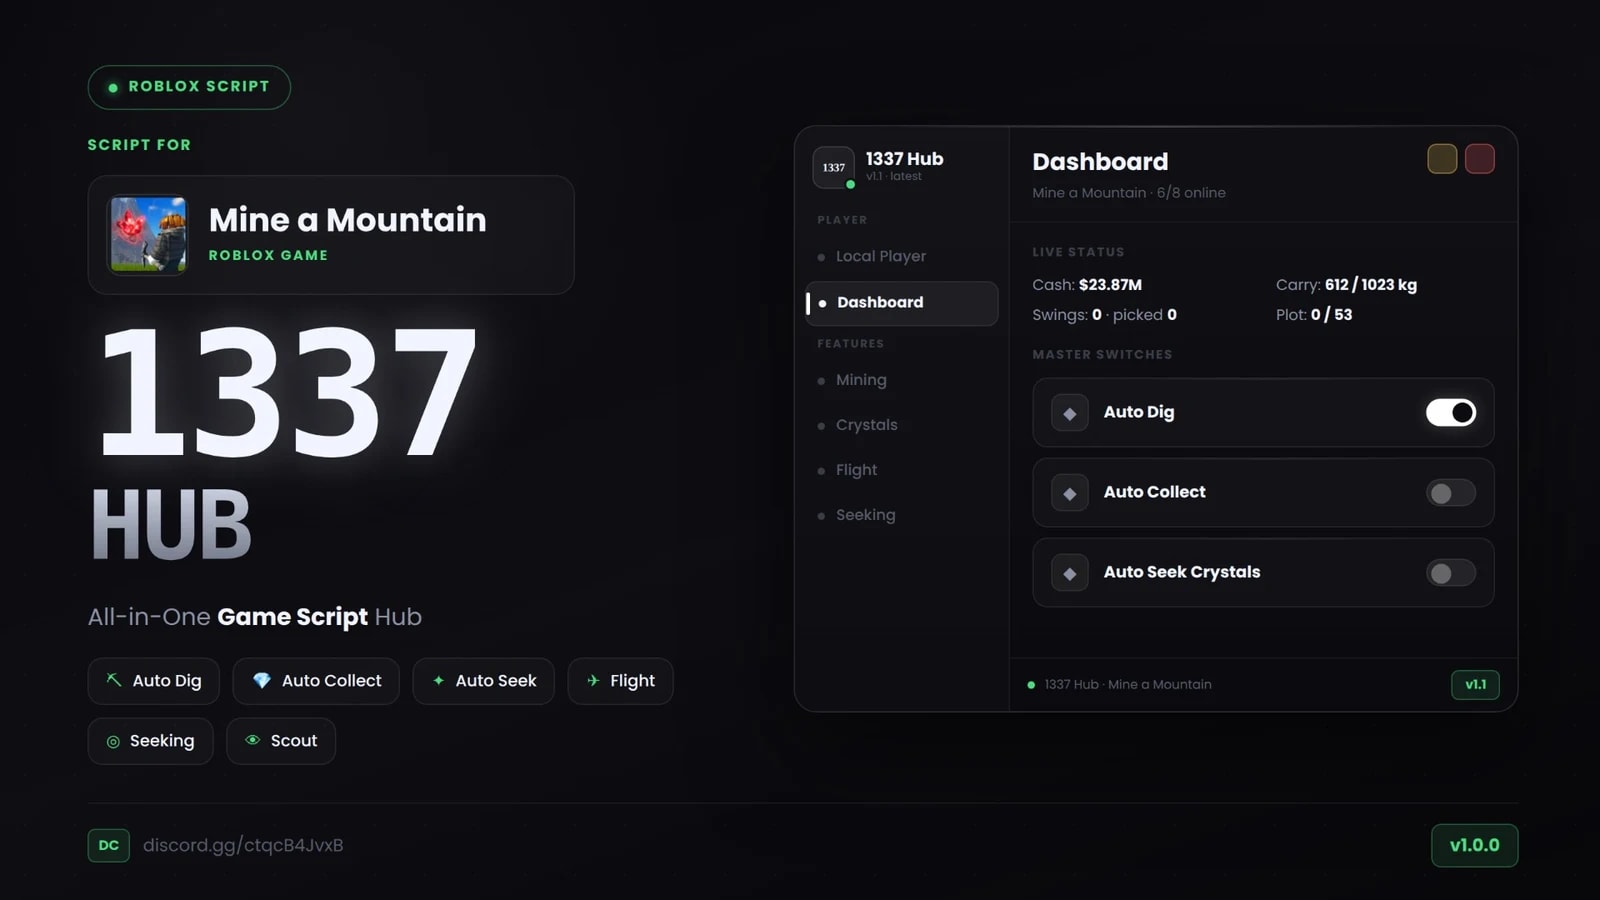Click the HUB logo word

pos(171,525)
